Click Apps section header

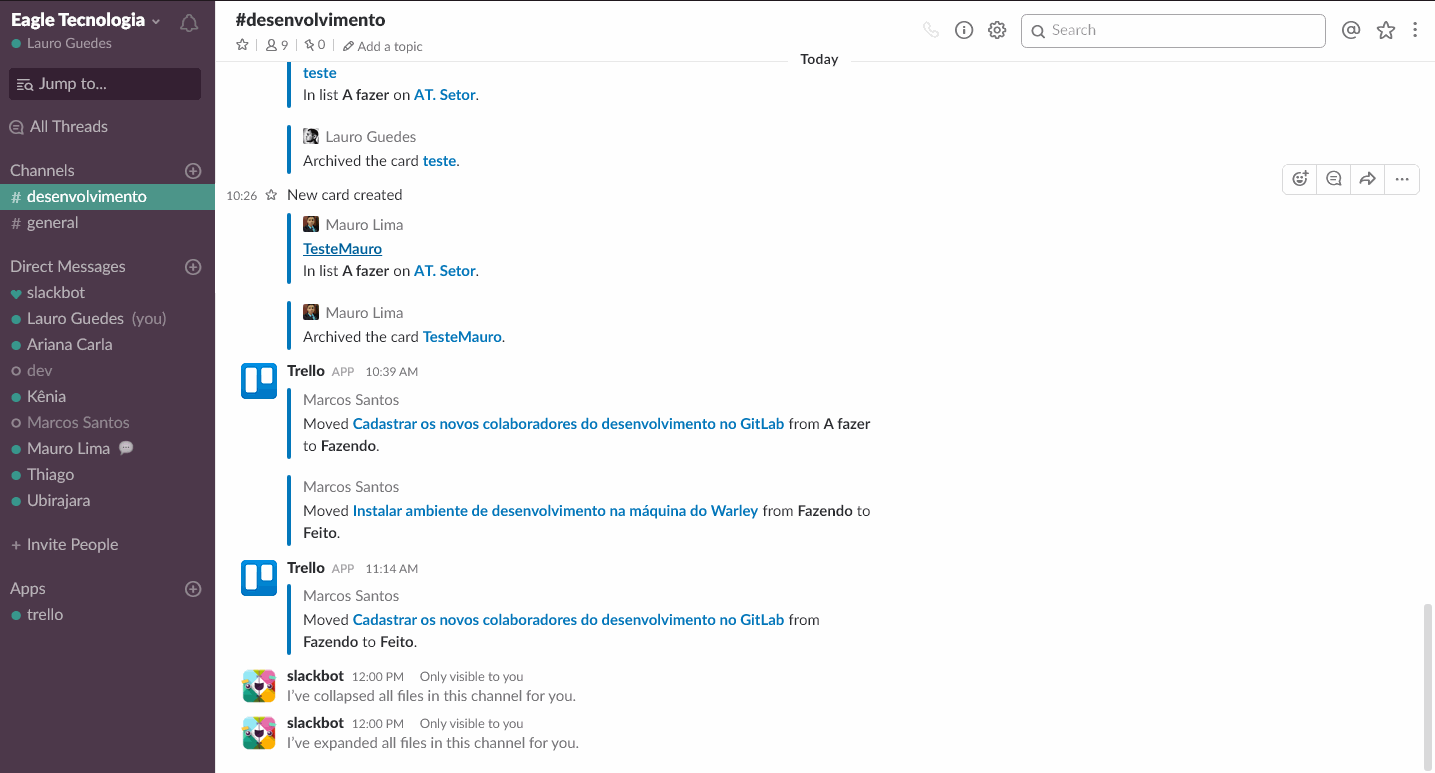28,589
